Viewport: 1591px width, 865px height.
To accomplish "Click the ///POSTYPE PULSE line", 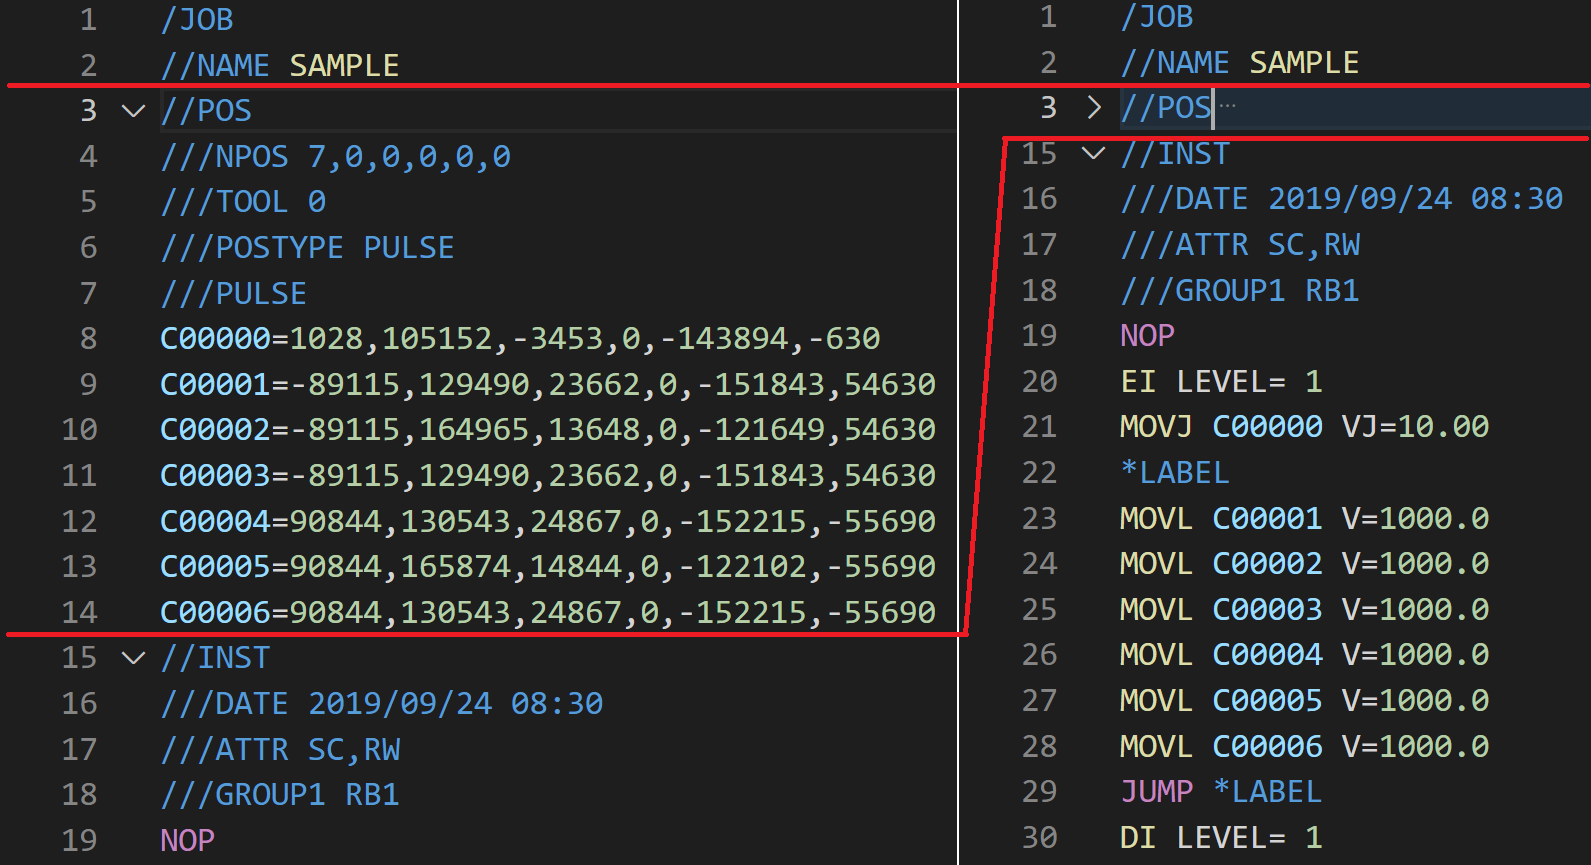I will click(x=308, y=248).
